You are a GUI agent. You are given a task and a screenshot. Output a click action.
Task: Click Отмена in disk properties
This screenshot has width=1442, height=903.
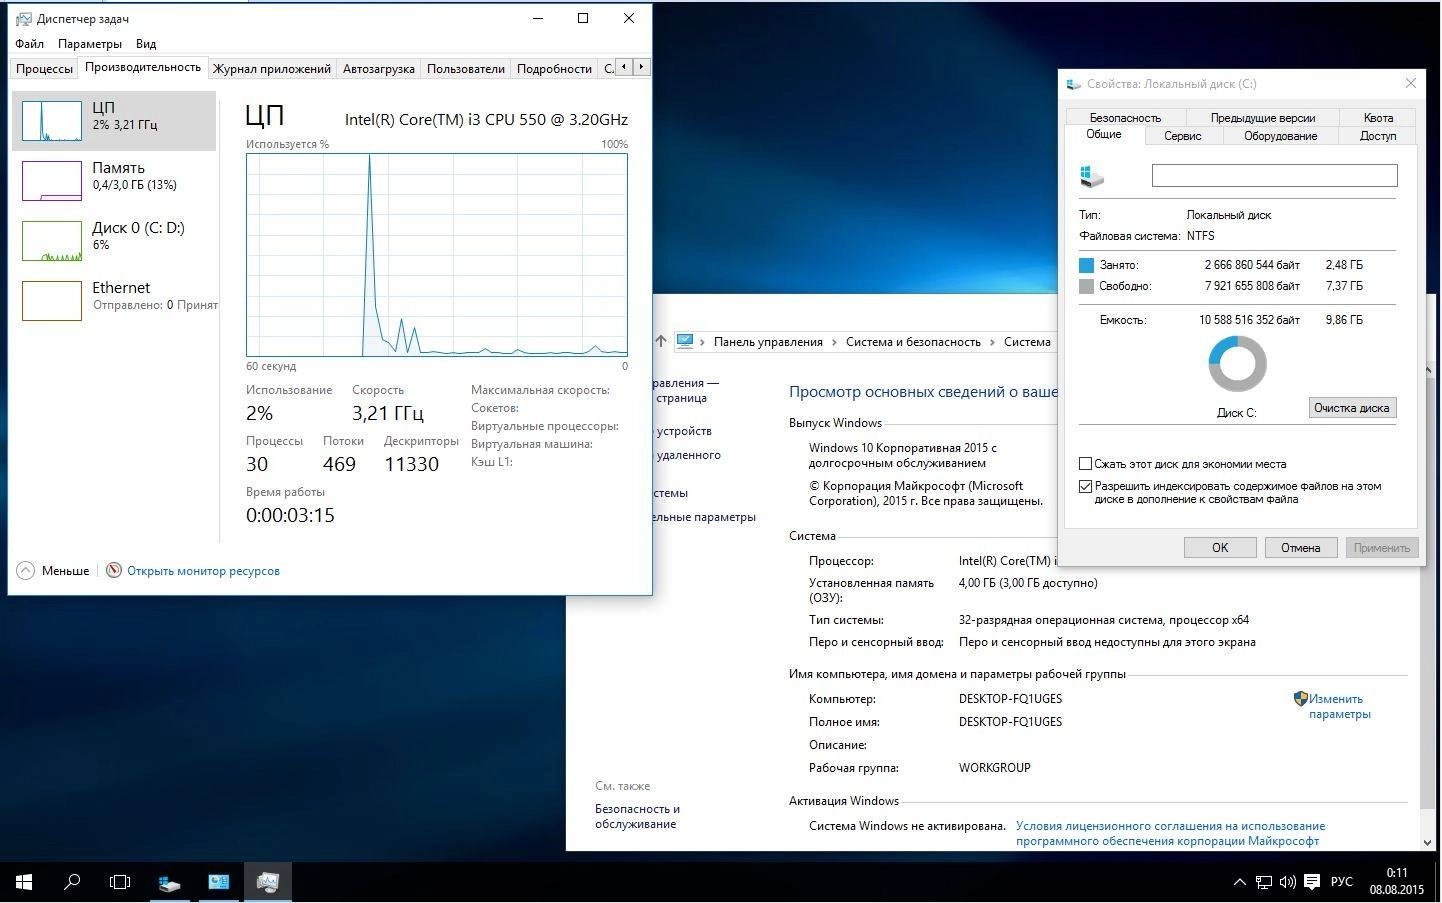1300,547
